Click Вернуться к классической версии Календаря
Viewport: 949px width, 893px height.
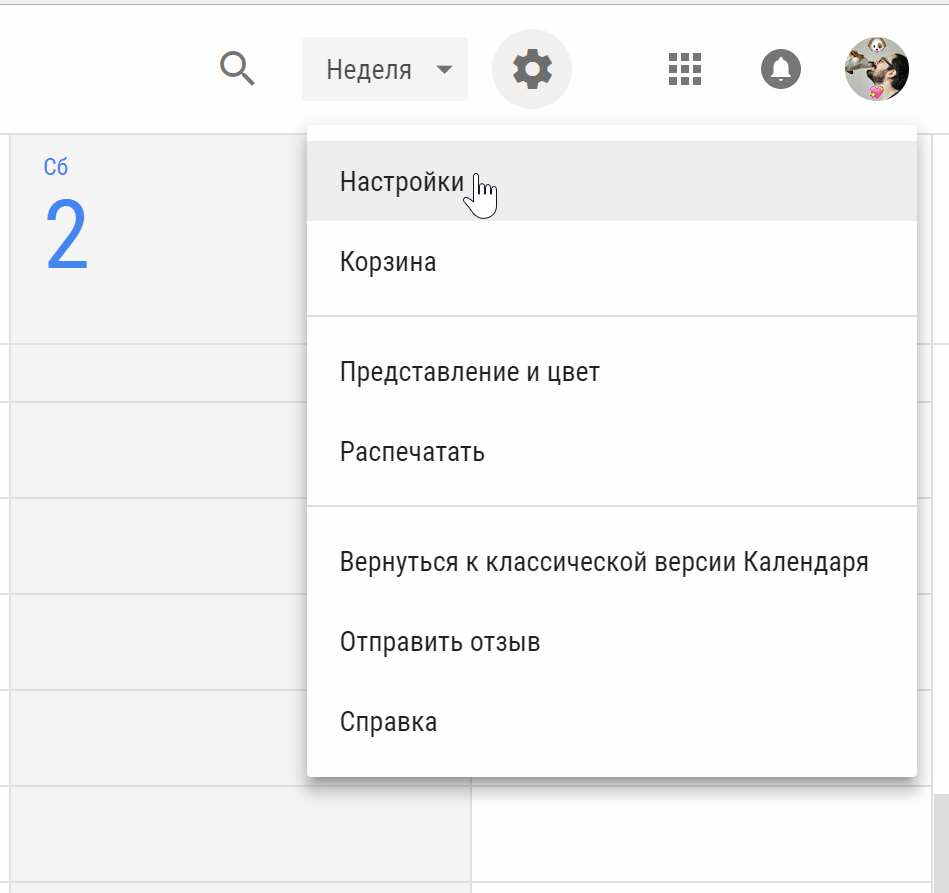(604, 561)
